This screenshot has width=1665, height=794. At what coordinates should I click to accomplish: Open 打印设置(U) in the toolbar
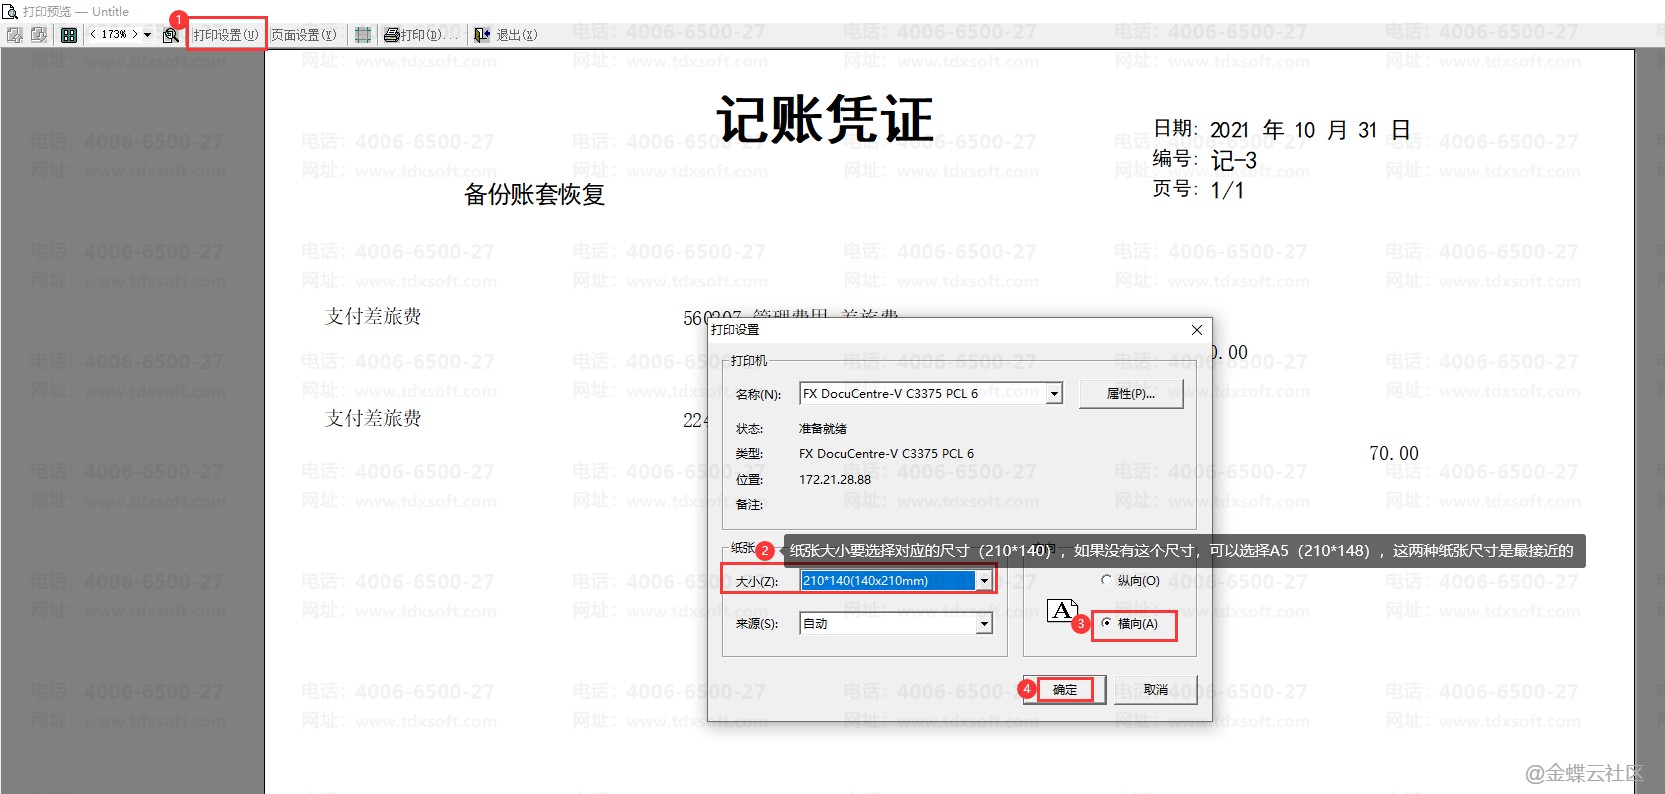(x=226, y=35)
